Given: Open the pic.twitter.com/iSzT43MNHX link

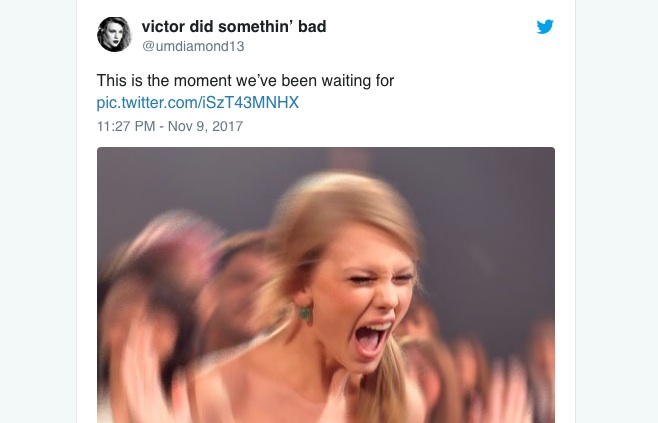Looking at the screenshot, I should click(198, 102).
